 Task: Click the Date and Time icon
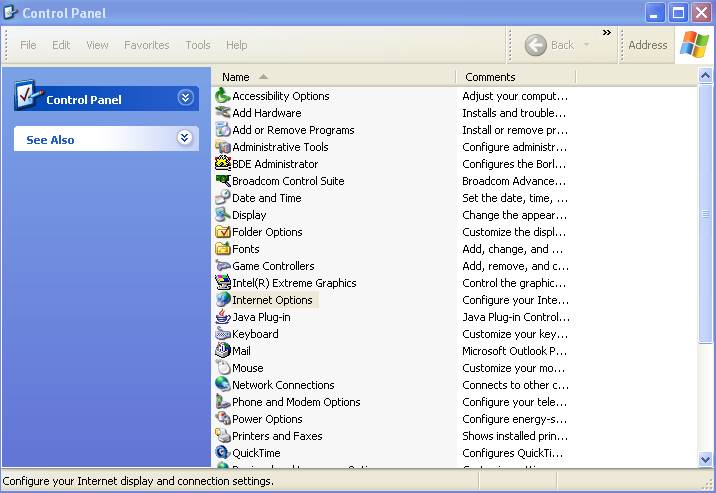coord(222,198)
